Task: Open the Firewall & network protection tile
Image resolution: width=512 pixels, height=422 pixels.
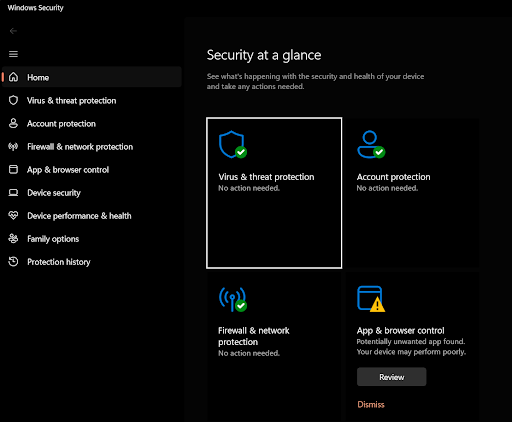Action: pos(274,347)
